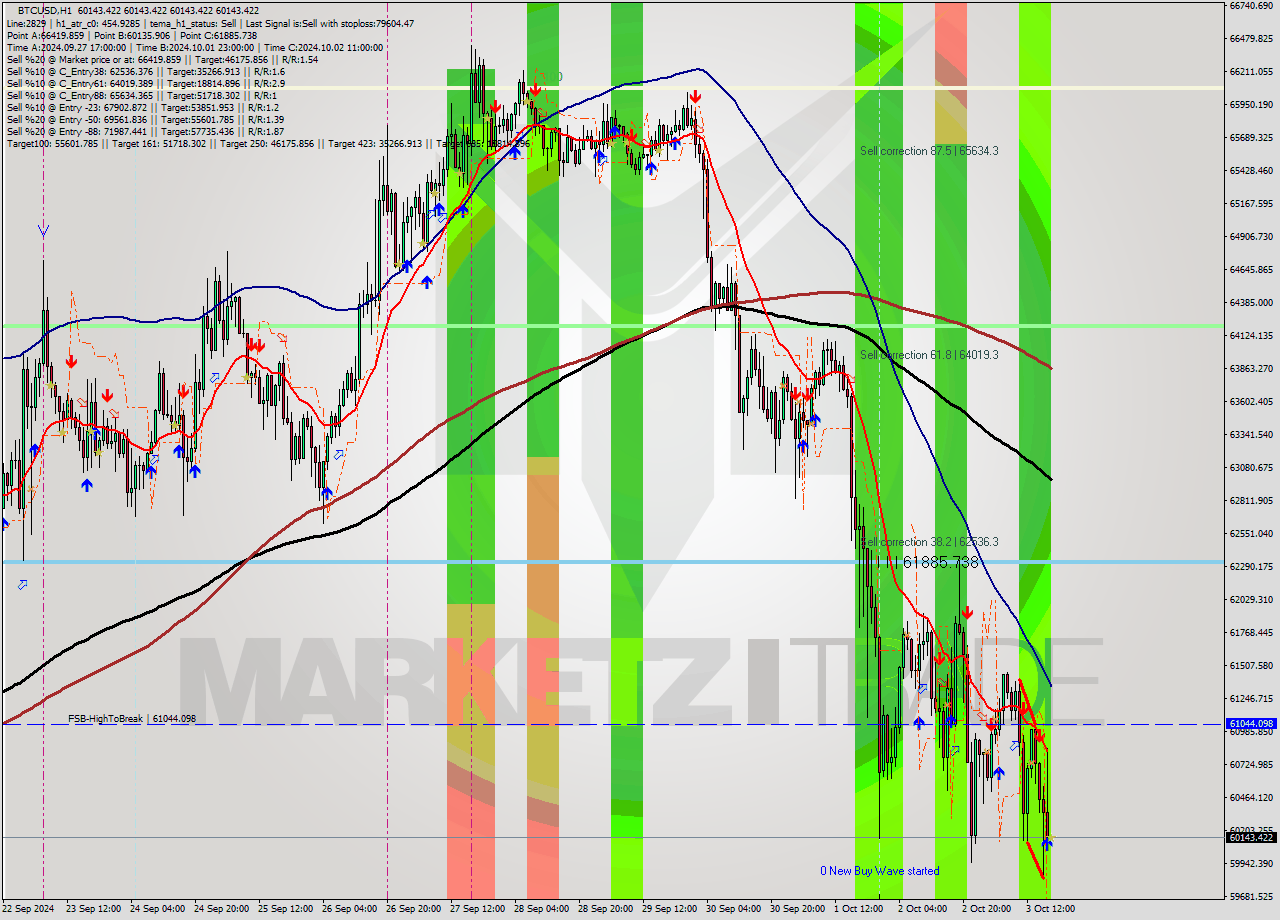Screen dimensions: 1280x920
Task: Click the '29 Sep 12:00' time axis label
Action: pyautogui.click(x=670, y=909)
